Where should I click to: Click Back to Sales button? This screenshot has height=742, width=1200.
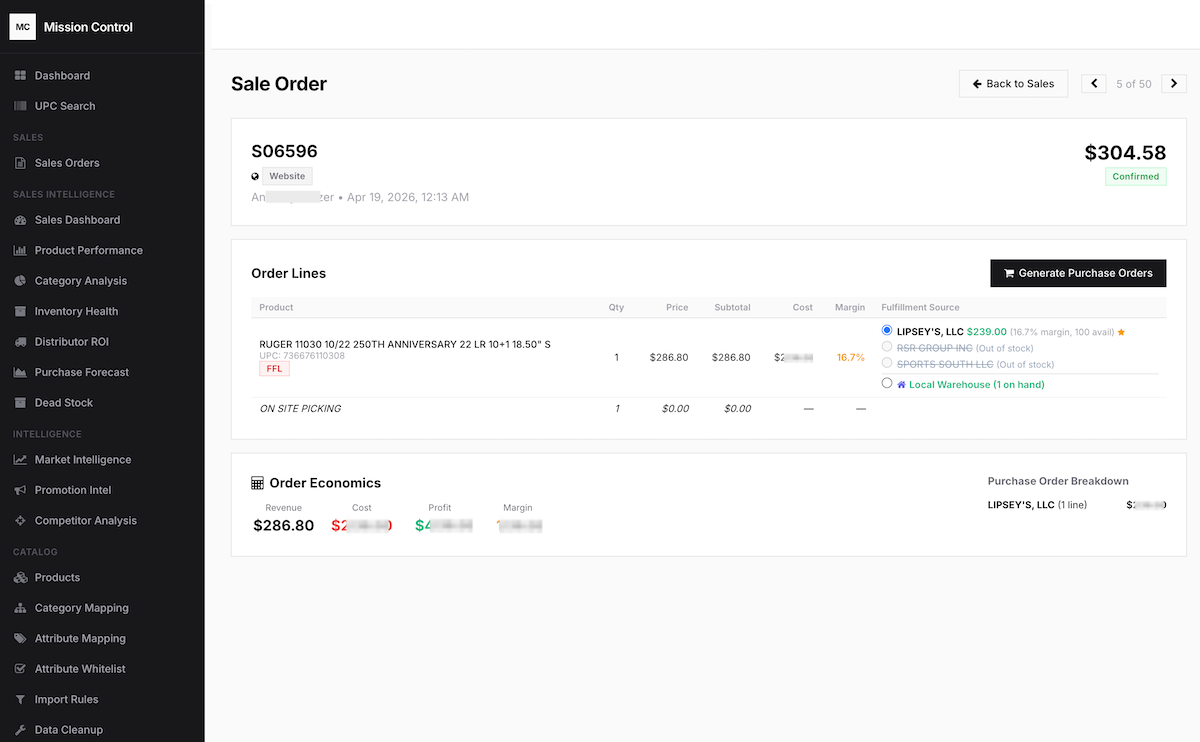click(x=1013, y=84)
